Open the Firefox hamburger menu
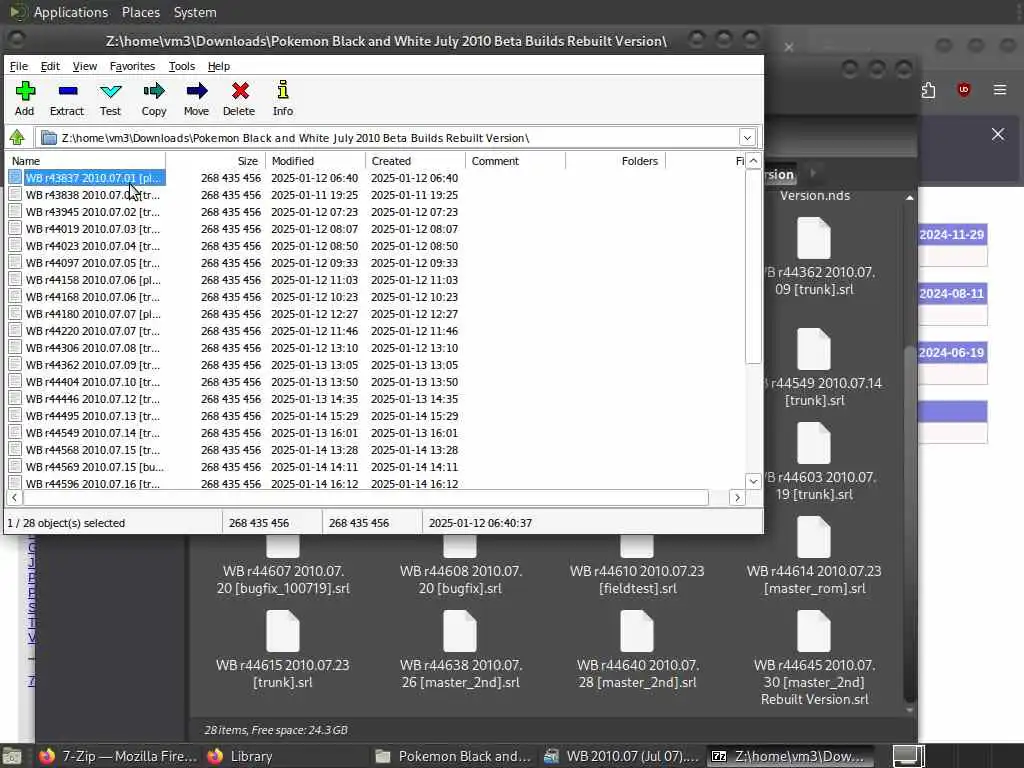The height and width of the screenshot is (768, 1024). click(x=1000, y=89)
